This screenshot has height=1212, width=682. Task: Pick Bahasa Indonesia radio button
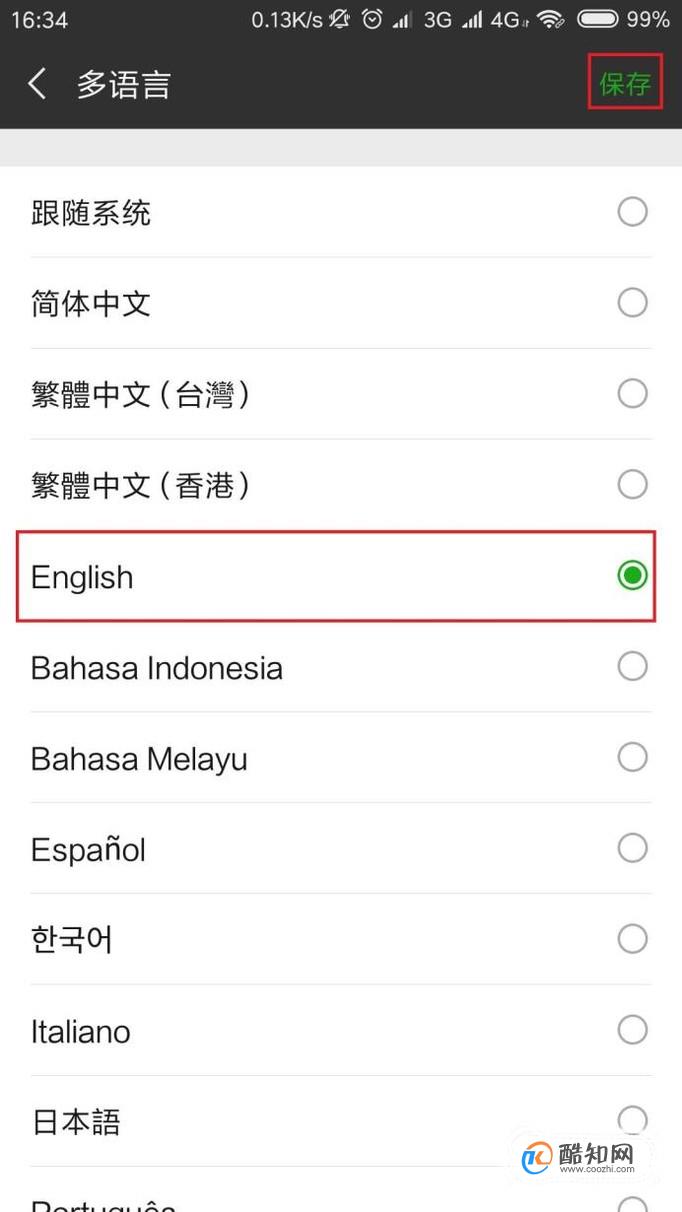632,666
